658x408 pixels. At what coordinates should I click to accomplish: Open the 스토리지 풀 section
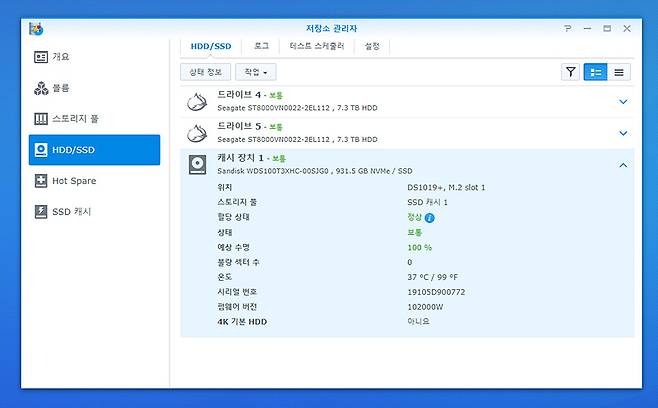(66, 119)
